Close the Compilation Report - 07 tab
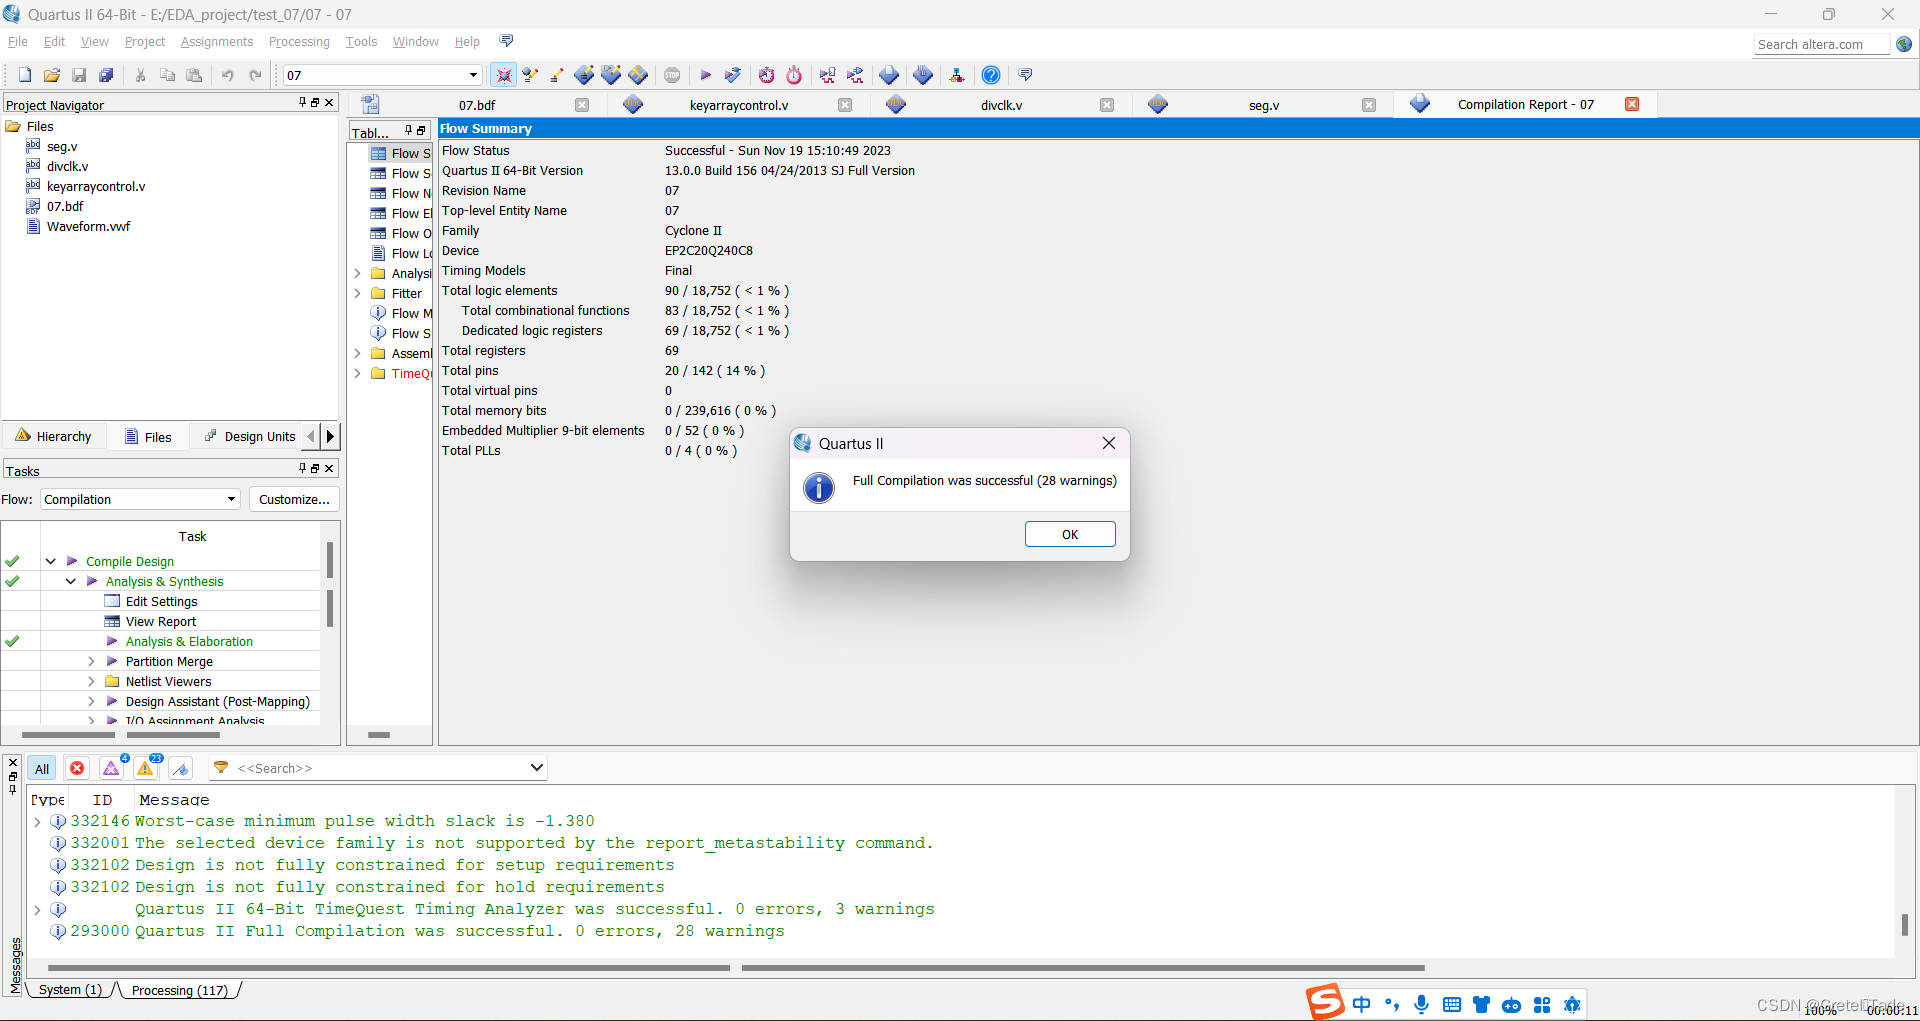The image size is (1920, 1021). [1632, 104]
